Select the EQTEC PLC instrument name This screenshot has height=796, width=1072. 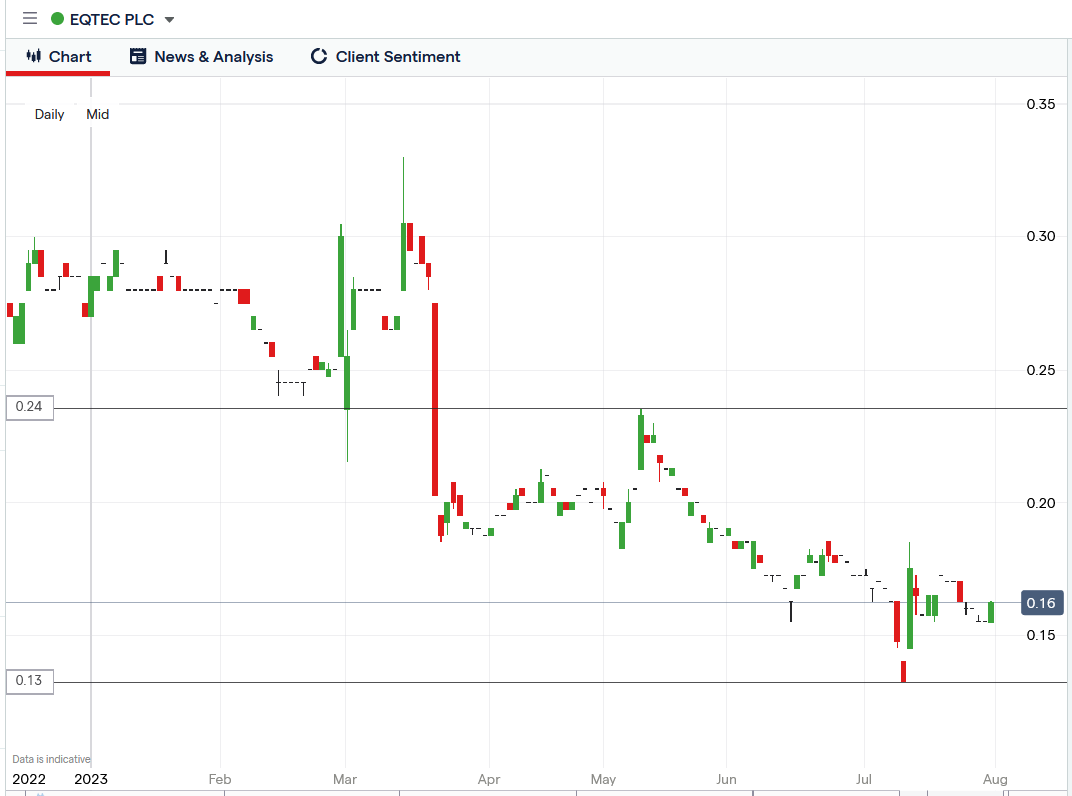[x=111, y=20]
